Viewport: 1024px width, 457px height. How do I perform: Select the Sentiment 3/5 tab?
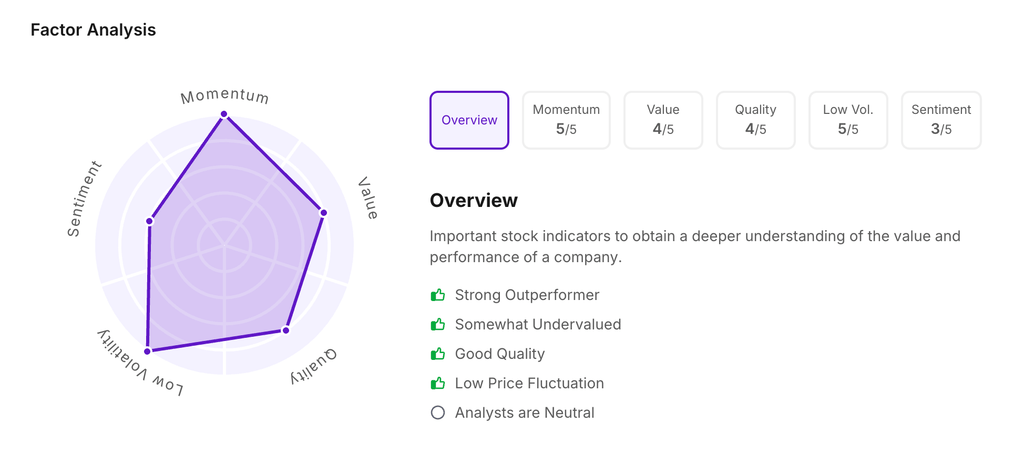click(x=941, y=120)
